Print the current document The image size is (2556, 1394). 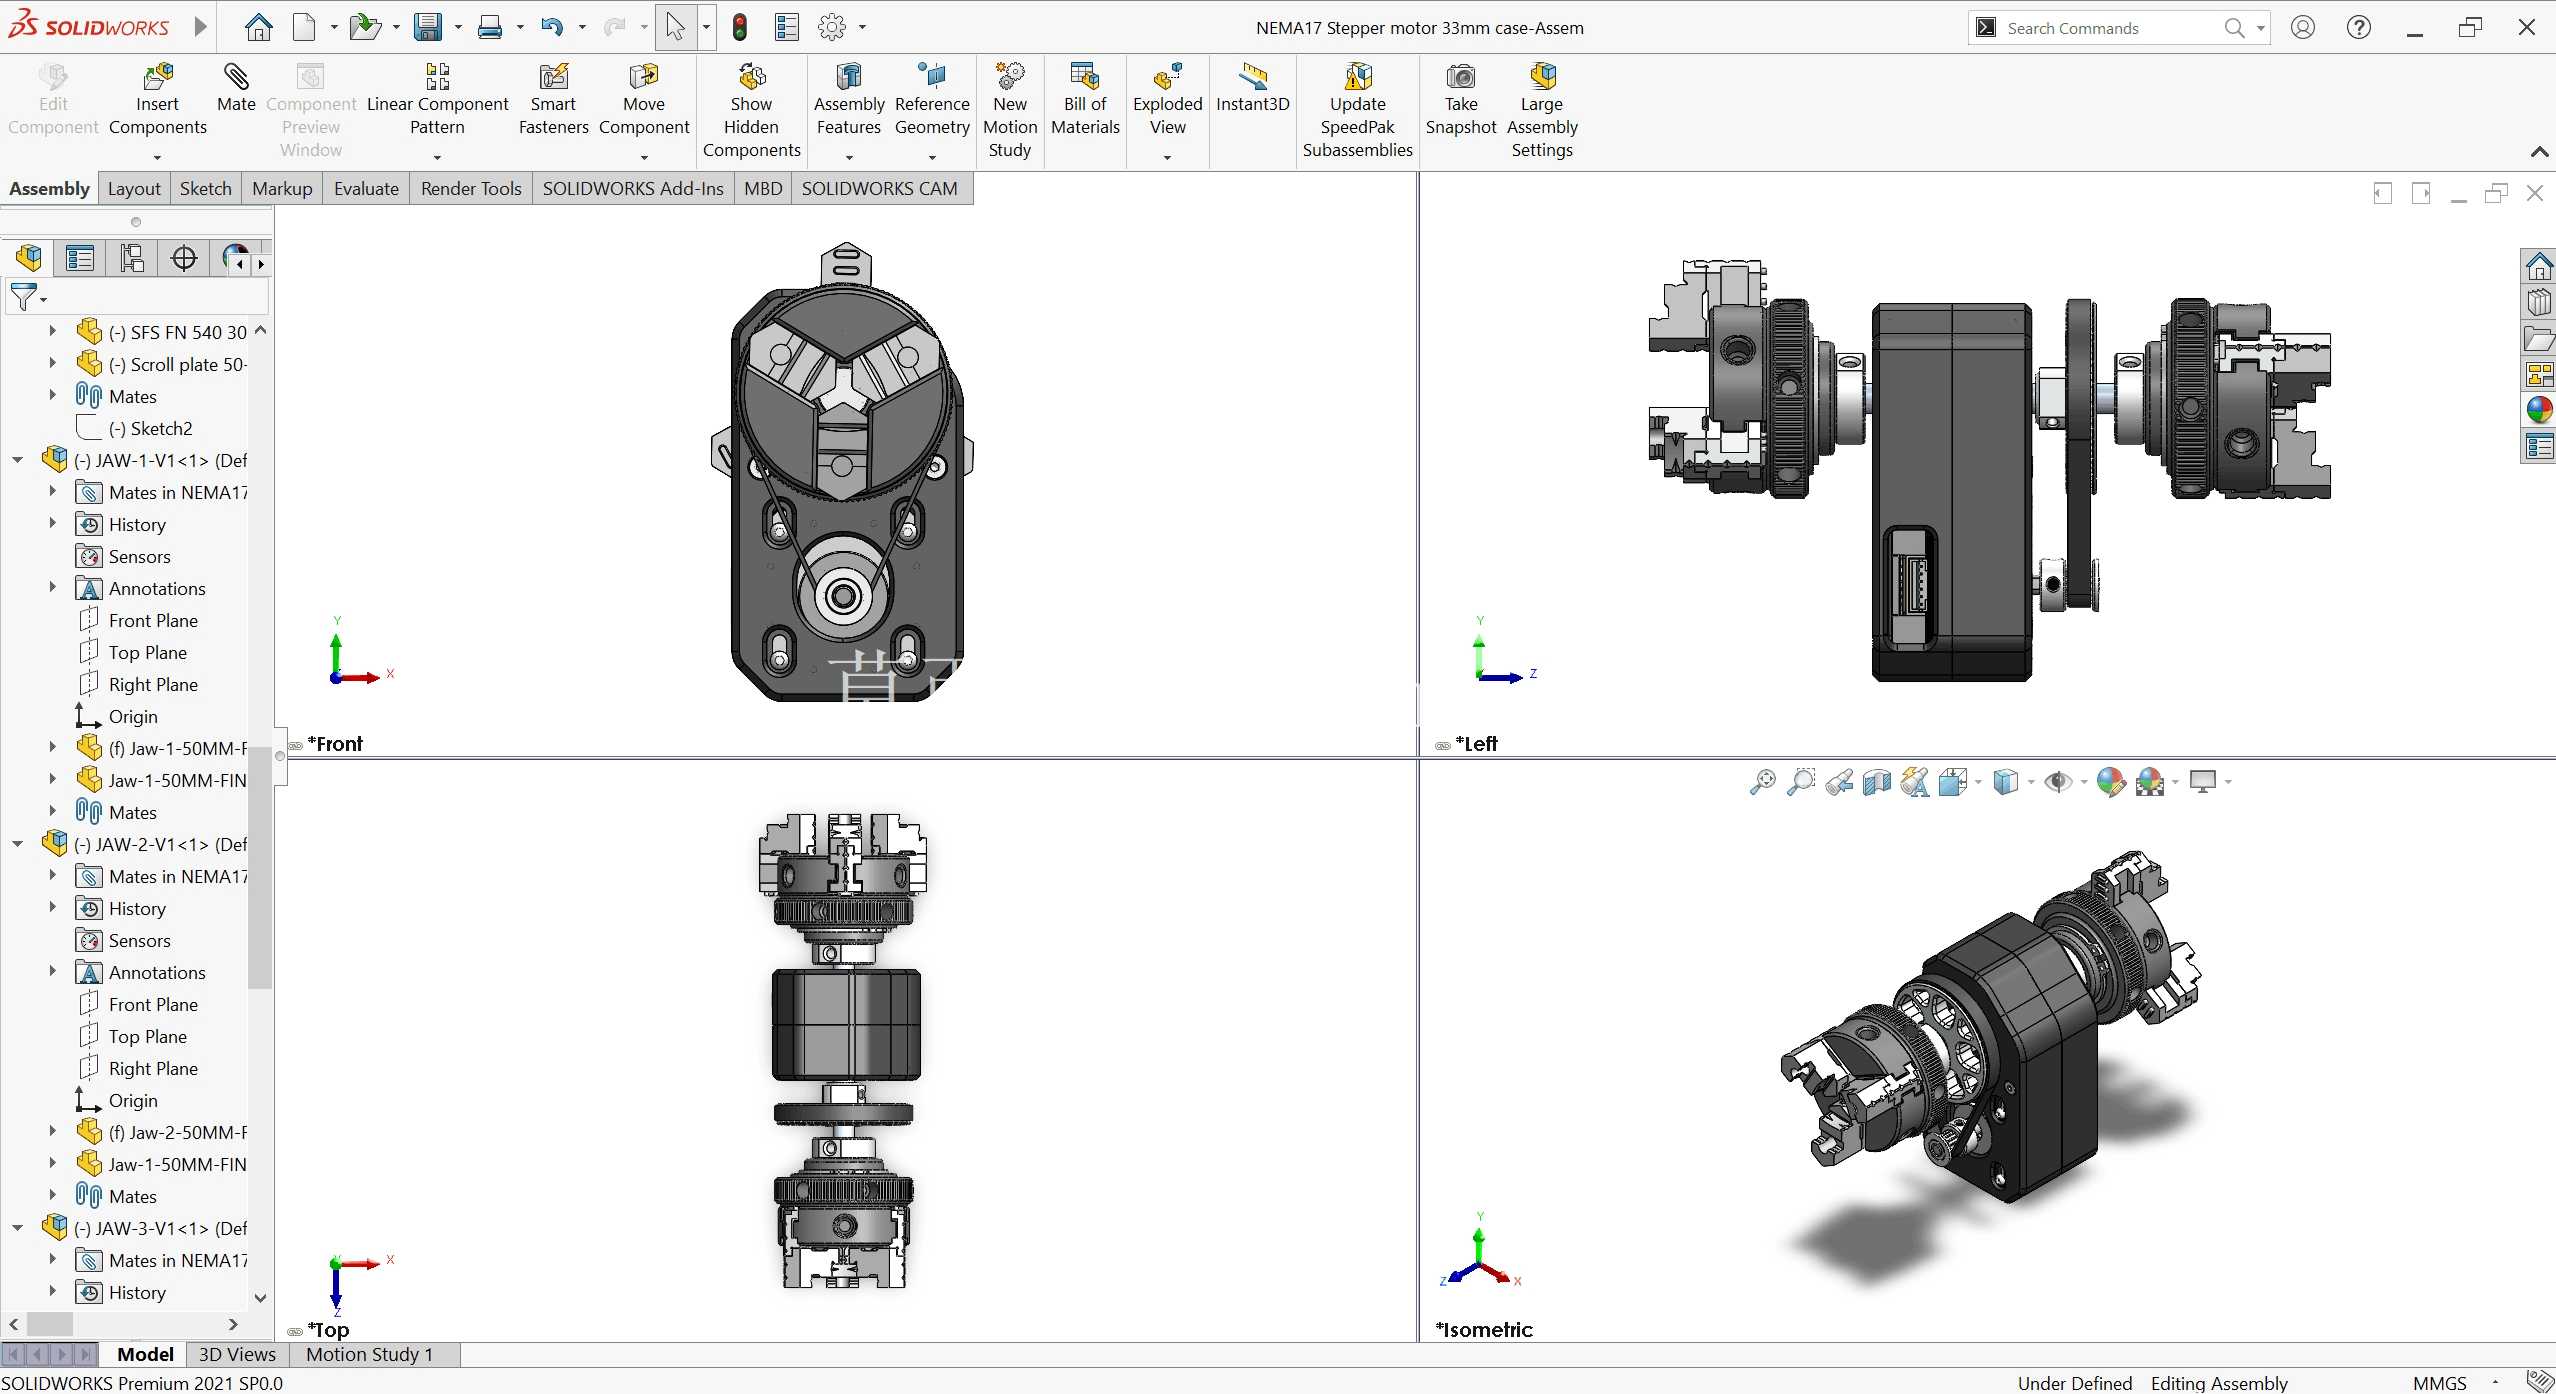(490, 27)
